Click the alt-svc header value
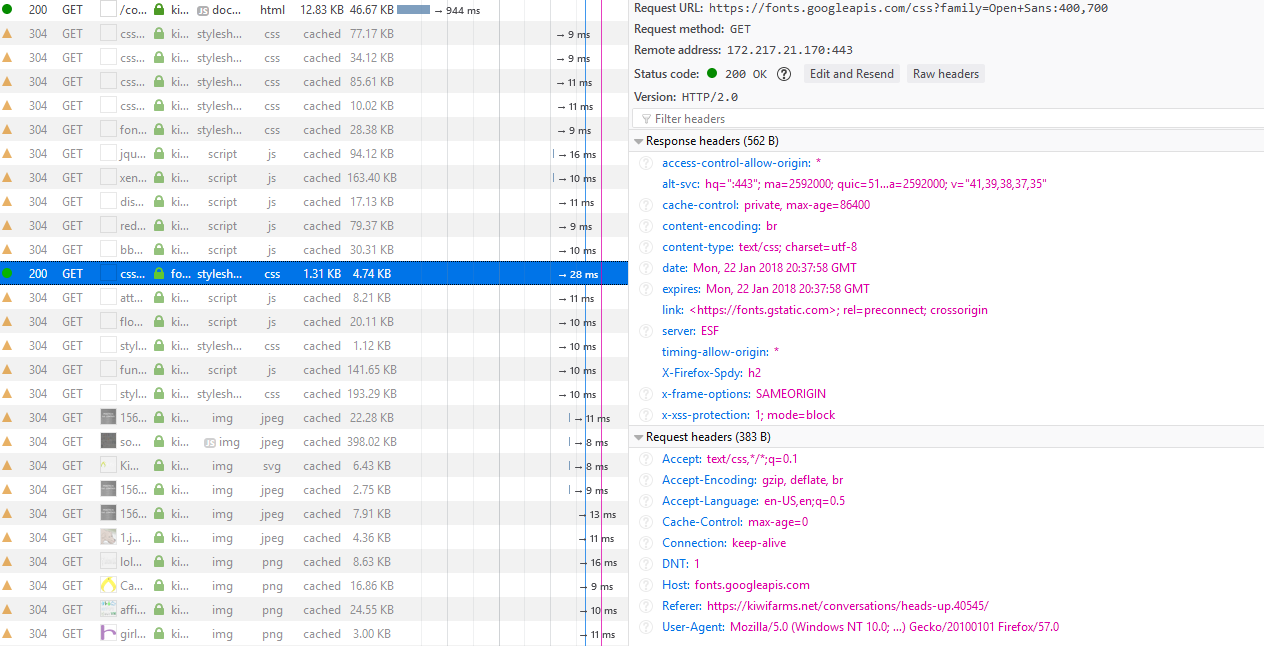1264x646 pixels. click(x=876, y=184)
